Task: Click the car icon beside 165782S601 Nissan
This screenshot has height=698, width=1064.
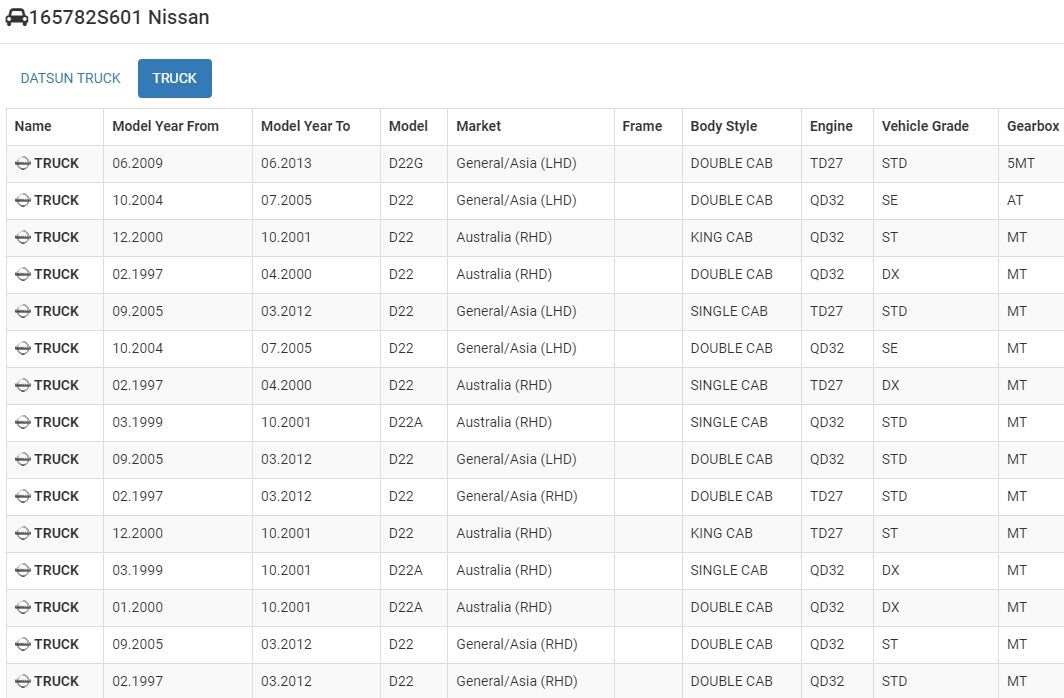Action: tap(16, 18)
